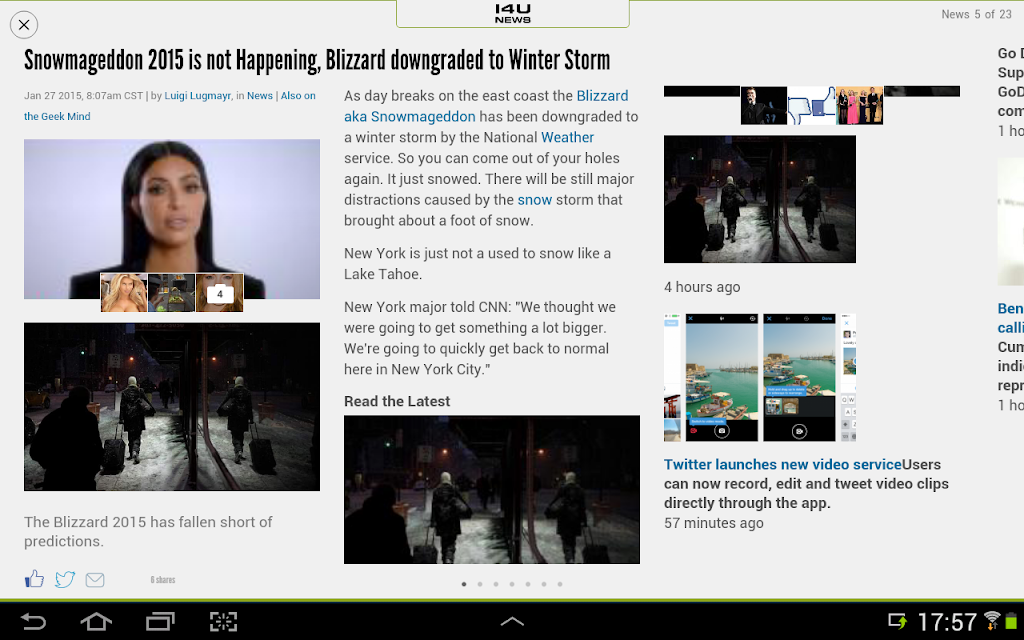Image resolution: width=1024 pixels, height=640 pixels.
Task: Open the blonde woman gallery thumbnail
Action: (124, 293)
